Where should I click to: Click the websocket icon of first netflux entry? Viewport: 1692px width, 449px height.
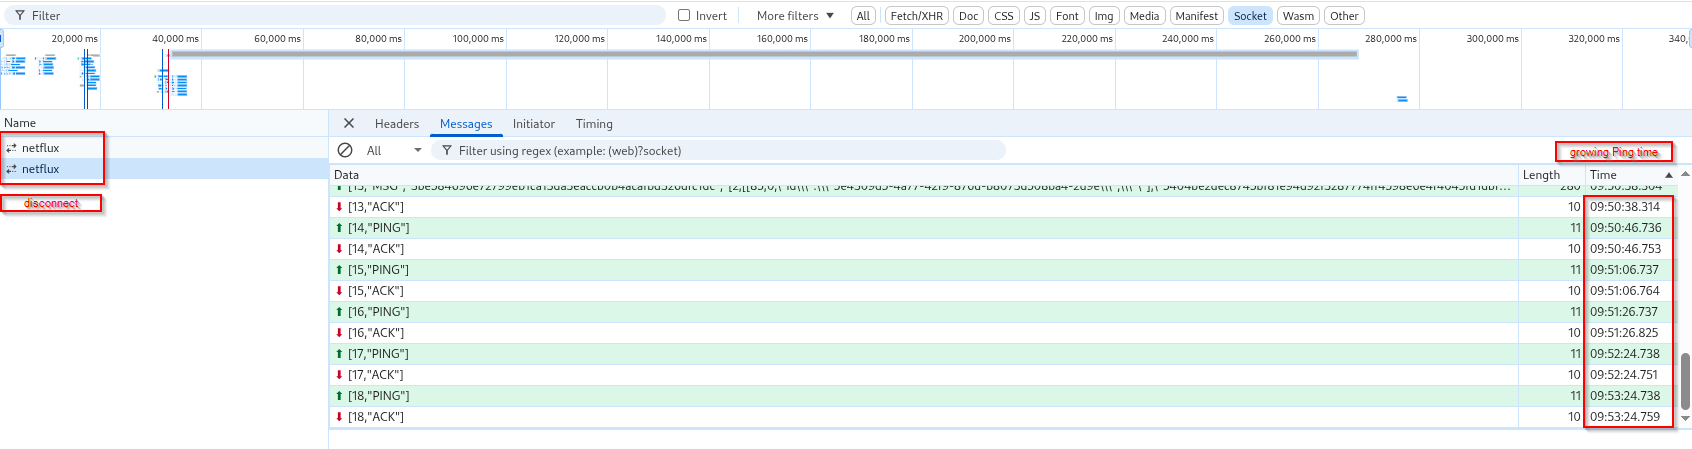(x=11, y=148)
